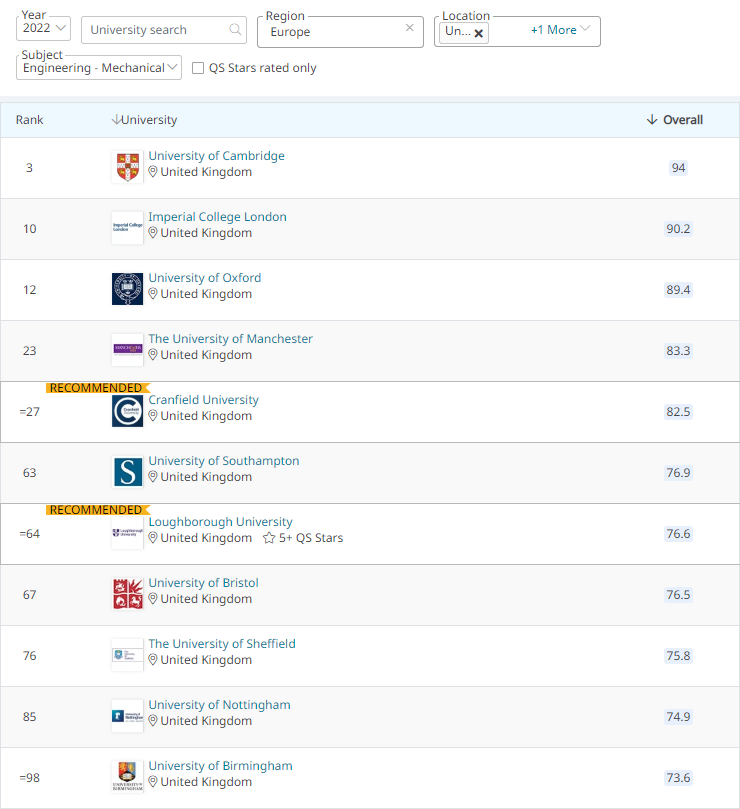Click the University of Oxford crest logo
740x809 pixels.
coord(127,289)
